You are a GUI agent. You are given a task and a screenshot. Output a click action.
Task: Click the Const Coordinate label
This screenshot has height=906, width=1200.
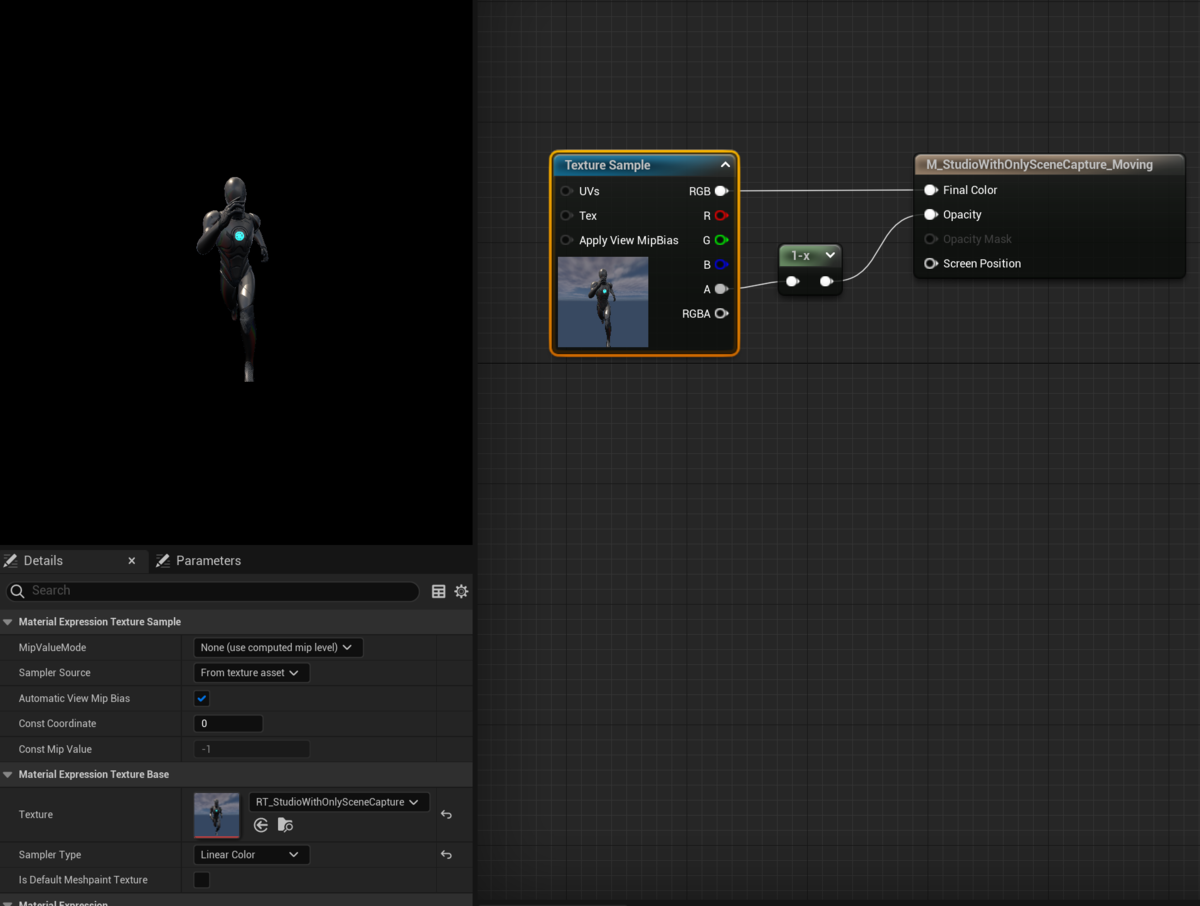coord(58,724)
